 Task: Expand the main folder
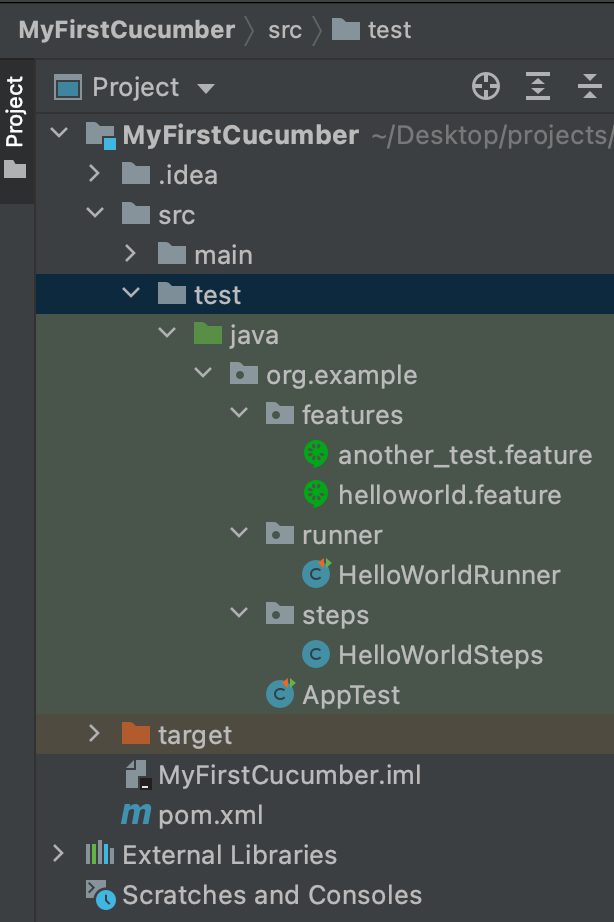(130, 254)
